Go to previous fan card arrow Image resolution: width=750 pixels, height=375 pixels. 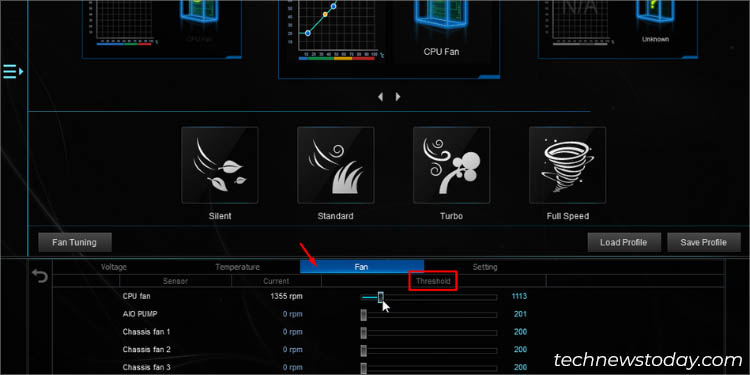pos(380,97)
